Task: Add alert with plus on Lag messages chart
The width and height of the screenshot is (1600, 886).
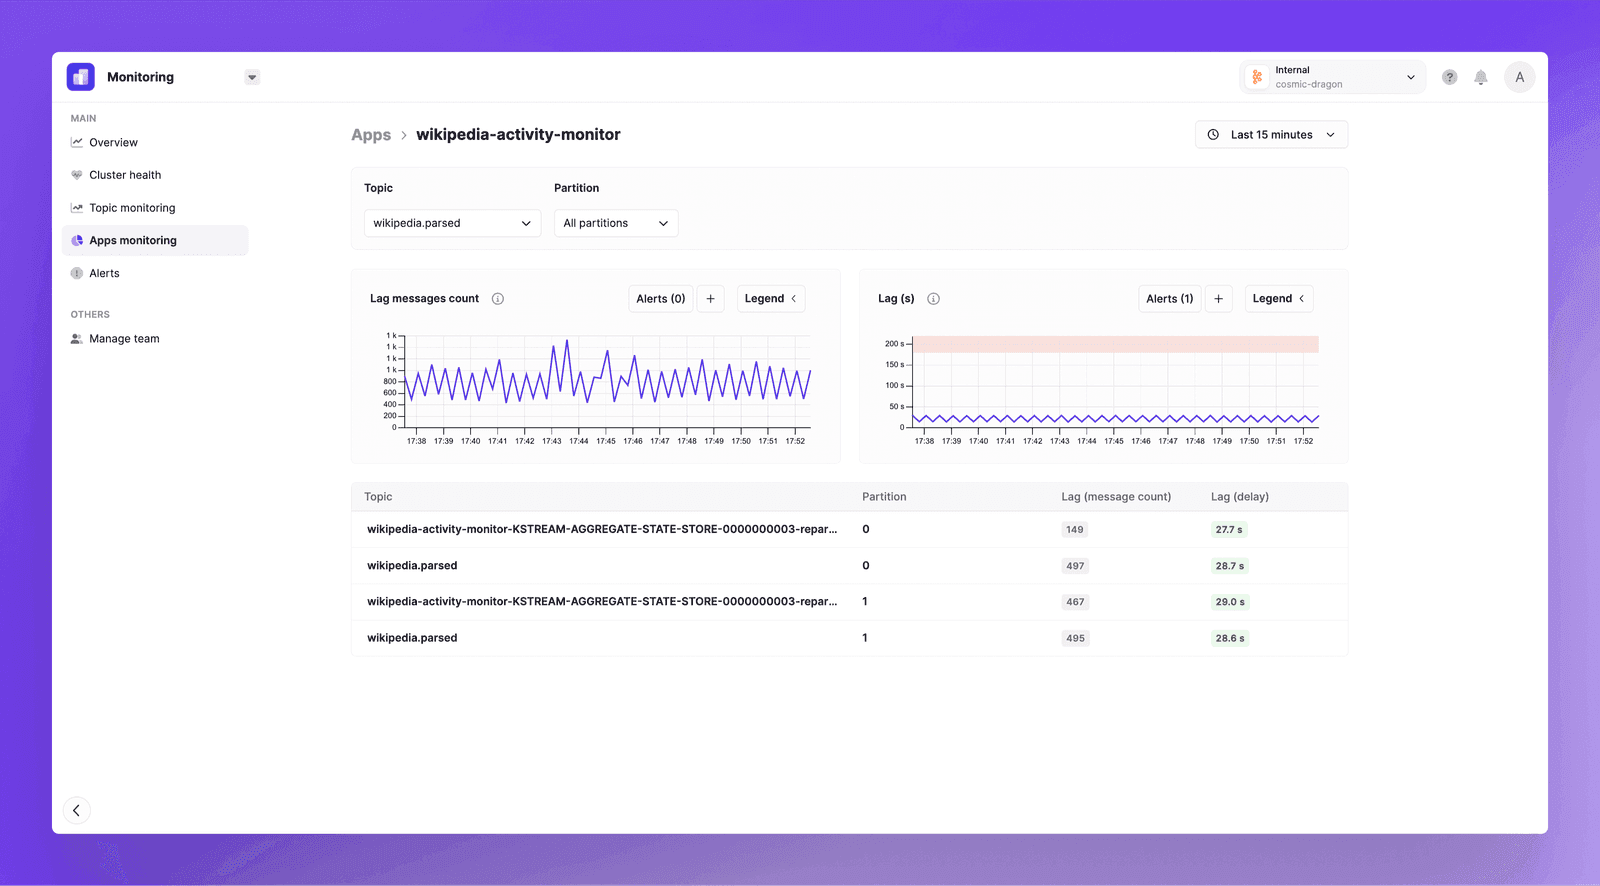Action: 710,299
